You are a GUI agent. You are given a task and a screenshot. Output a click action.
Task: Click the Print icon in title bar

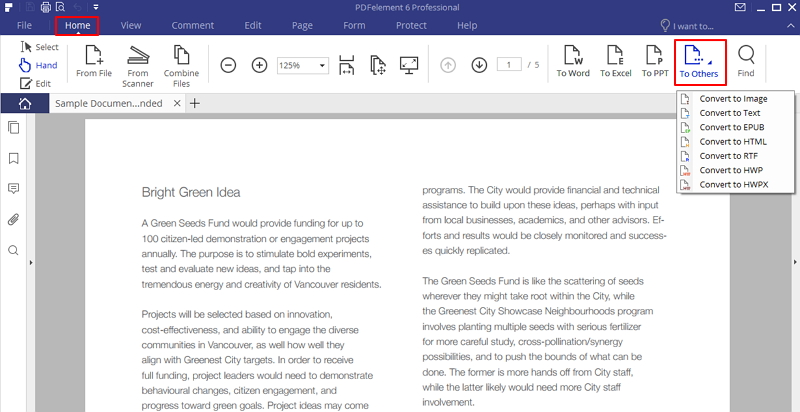point(45,7)
